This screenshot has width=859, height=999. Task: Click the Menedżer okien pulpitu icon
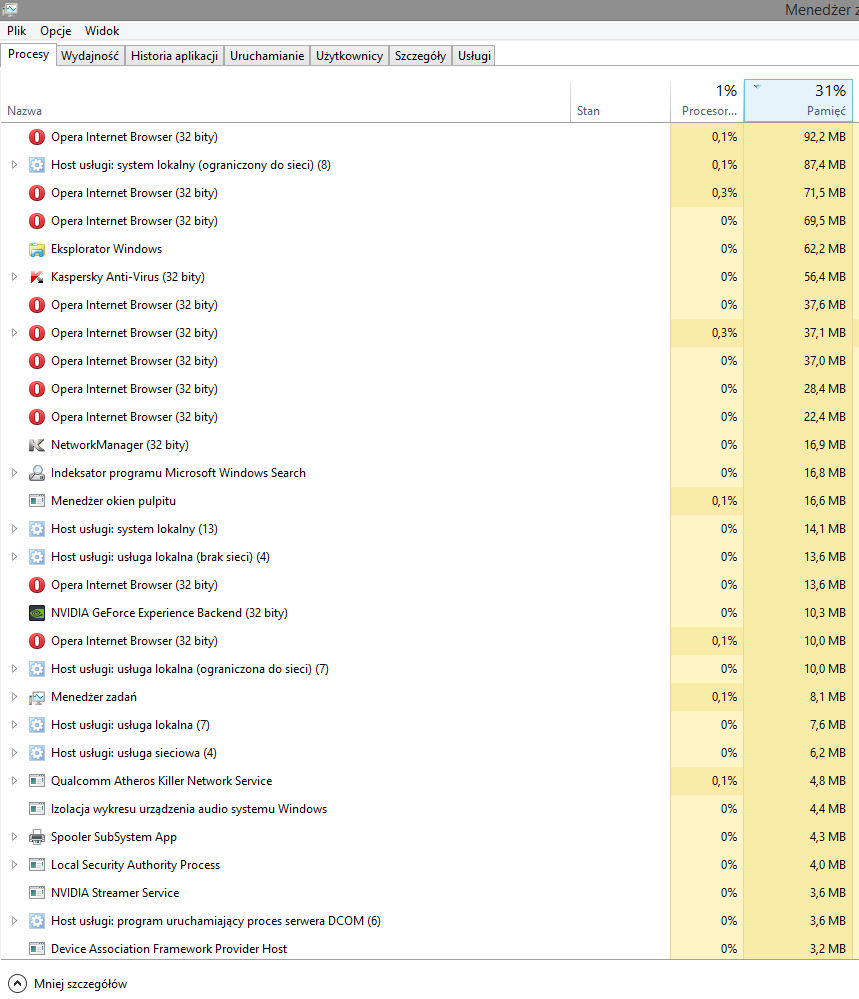[37, 501]
